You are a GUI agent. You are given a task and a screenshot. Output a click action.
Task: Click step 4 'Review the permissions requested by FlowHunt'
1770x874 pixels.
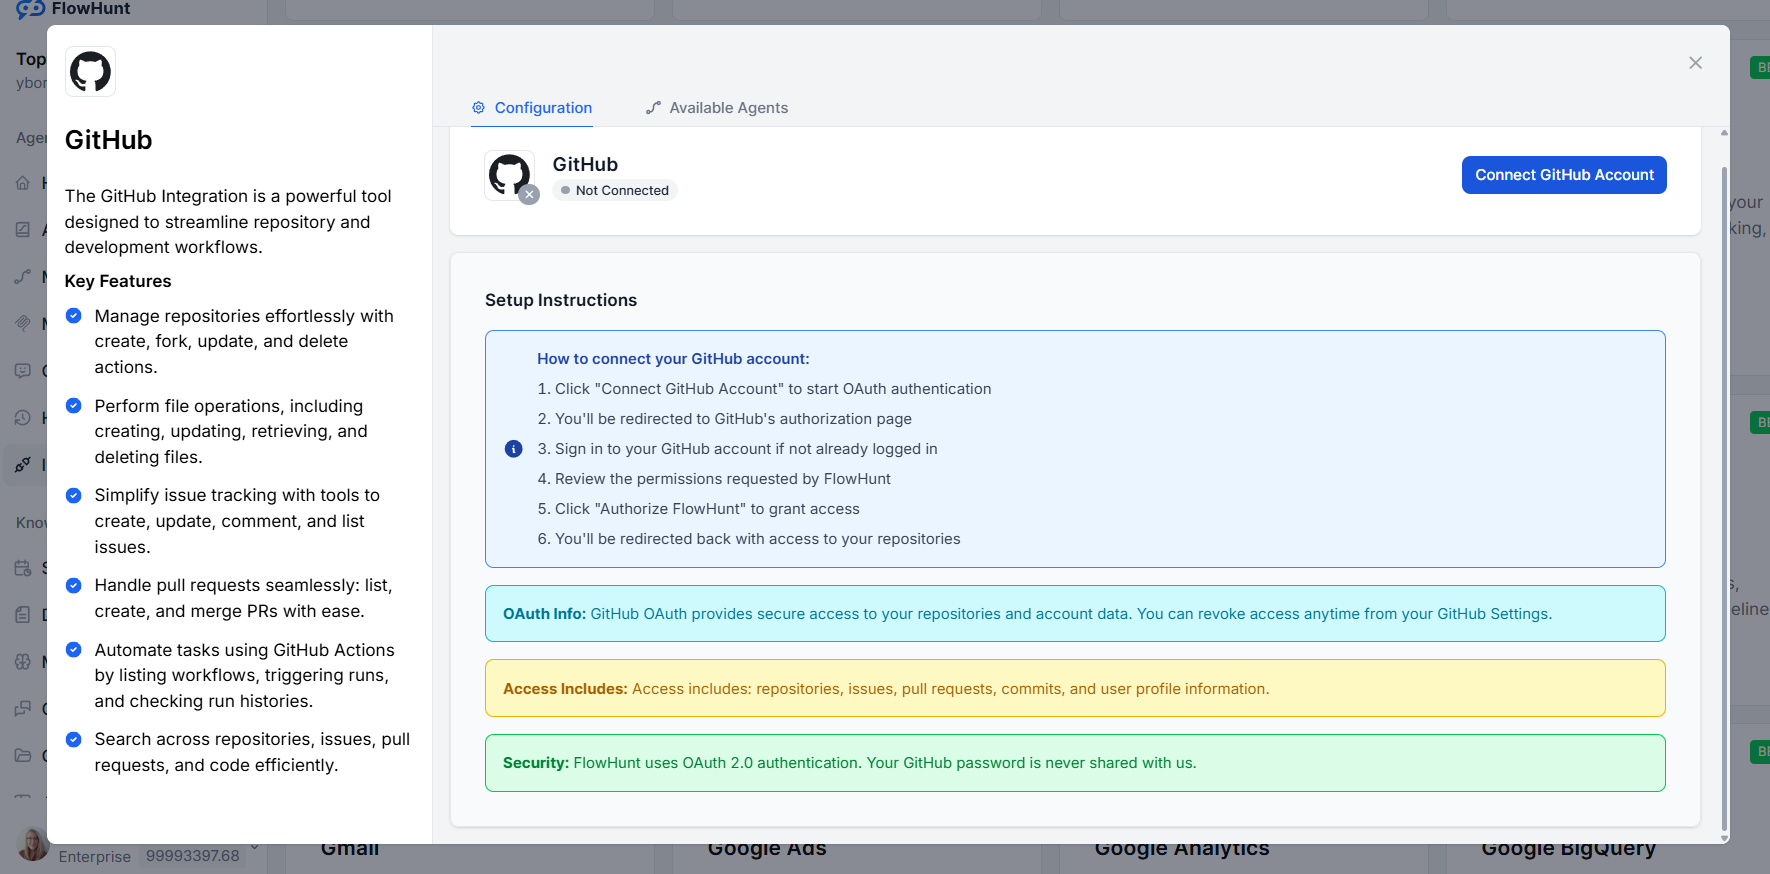coord(714,479)
